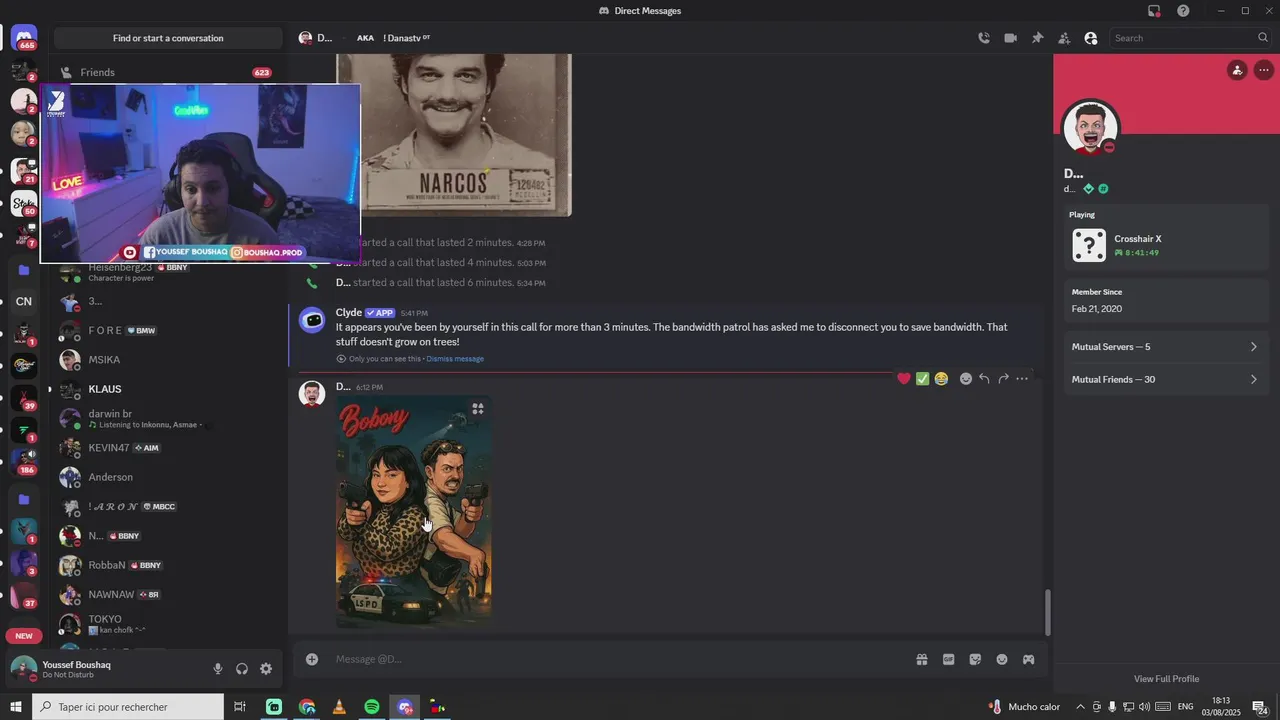This screenshot has height=720, width=1280.
Task: Open pinned messages
Action: click(x=1037, y=38)
